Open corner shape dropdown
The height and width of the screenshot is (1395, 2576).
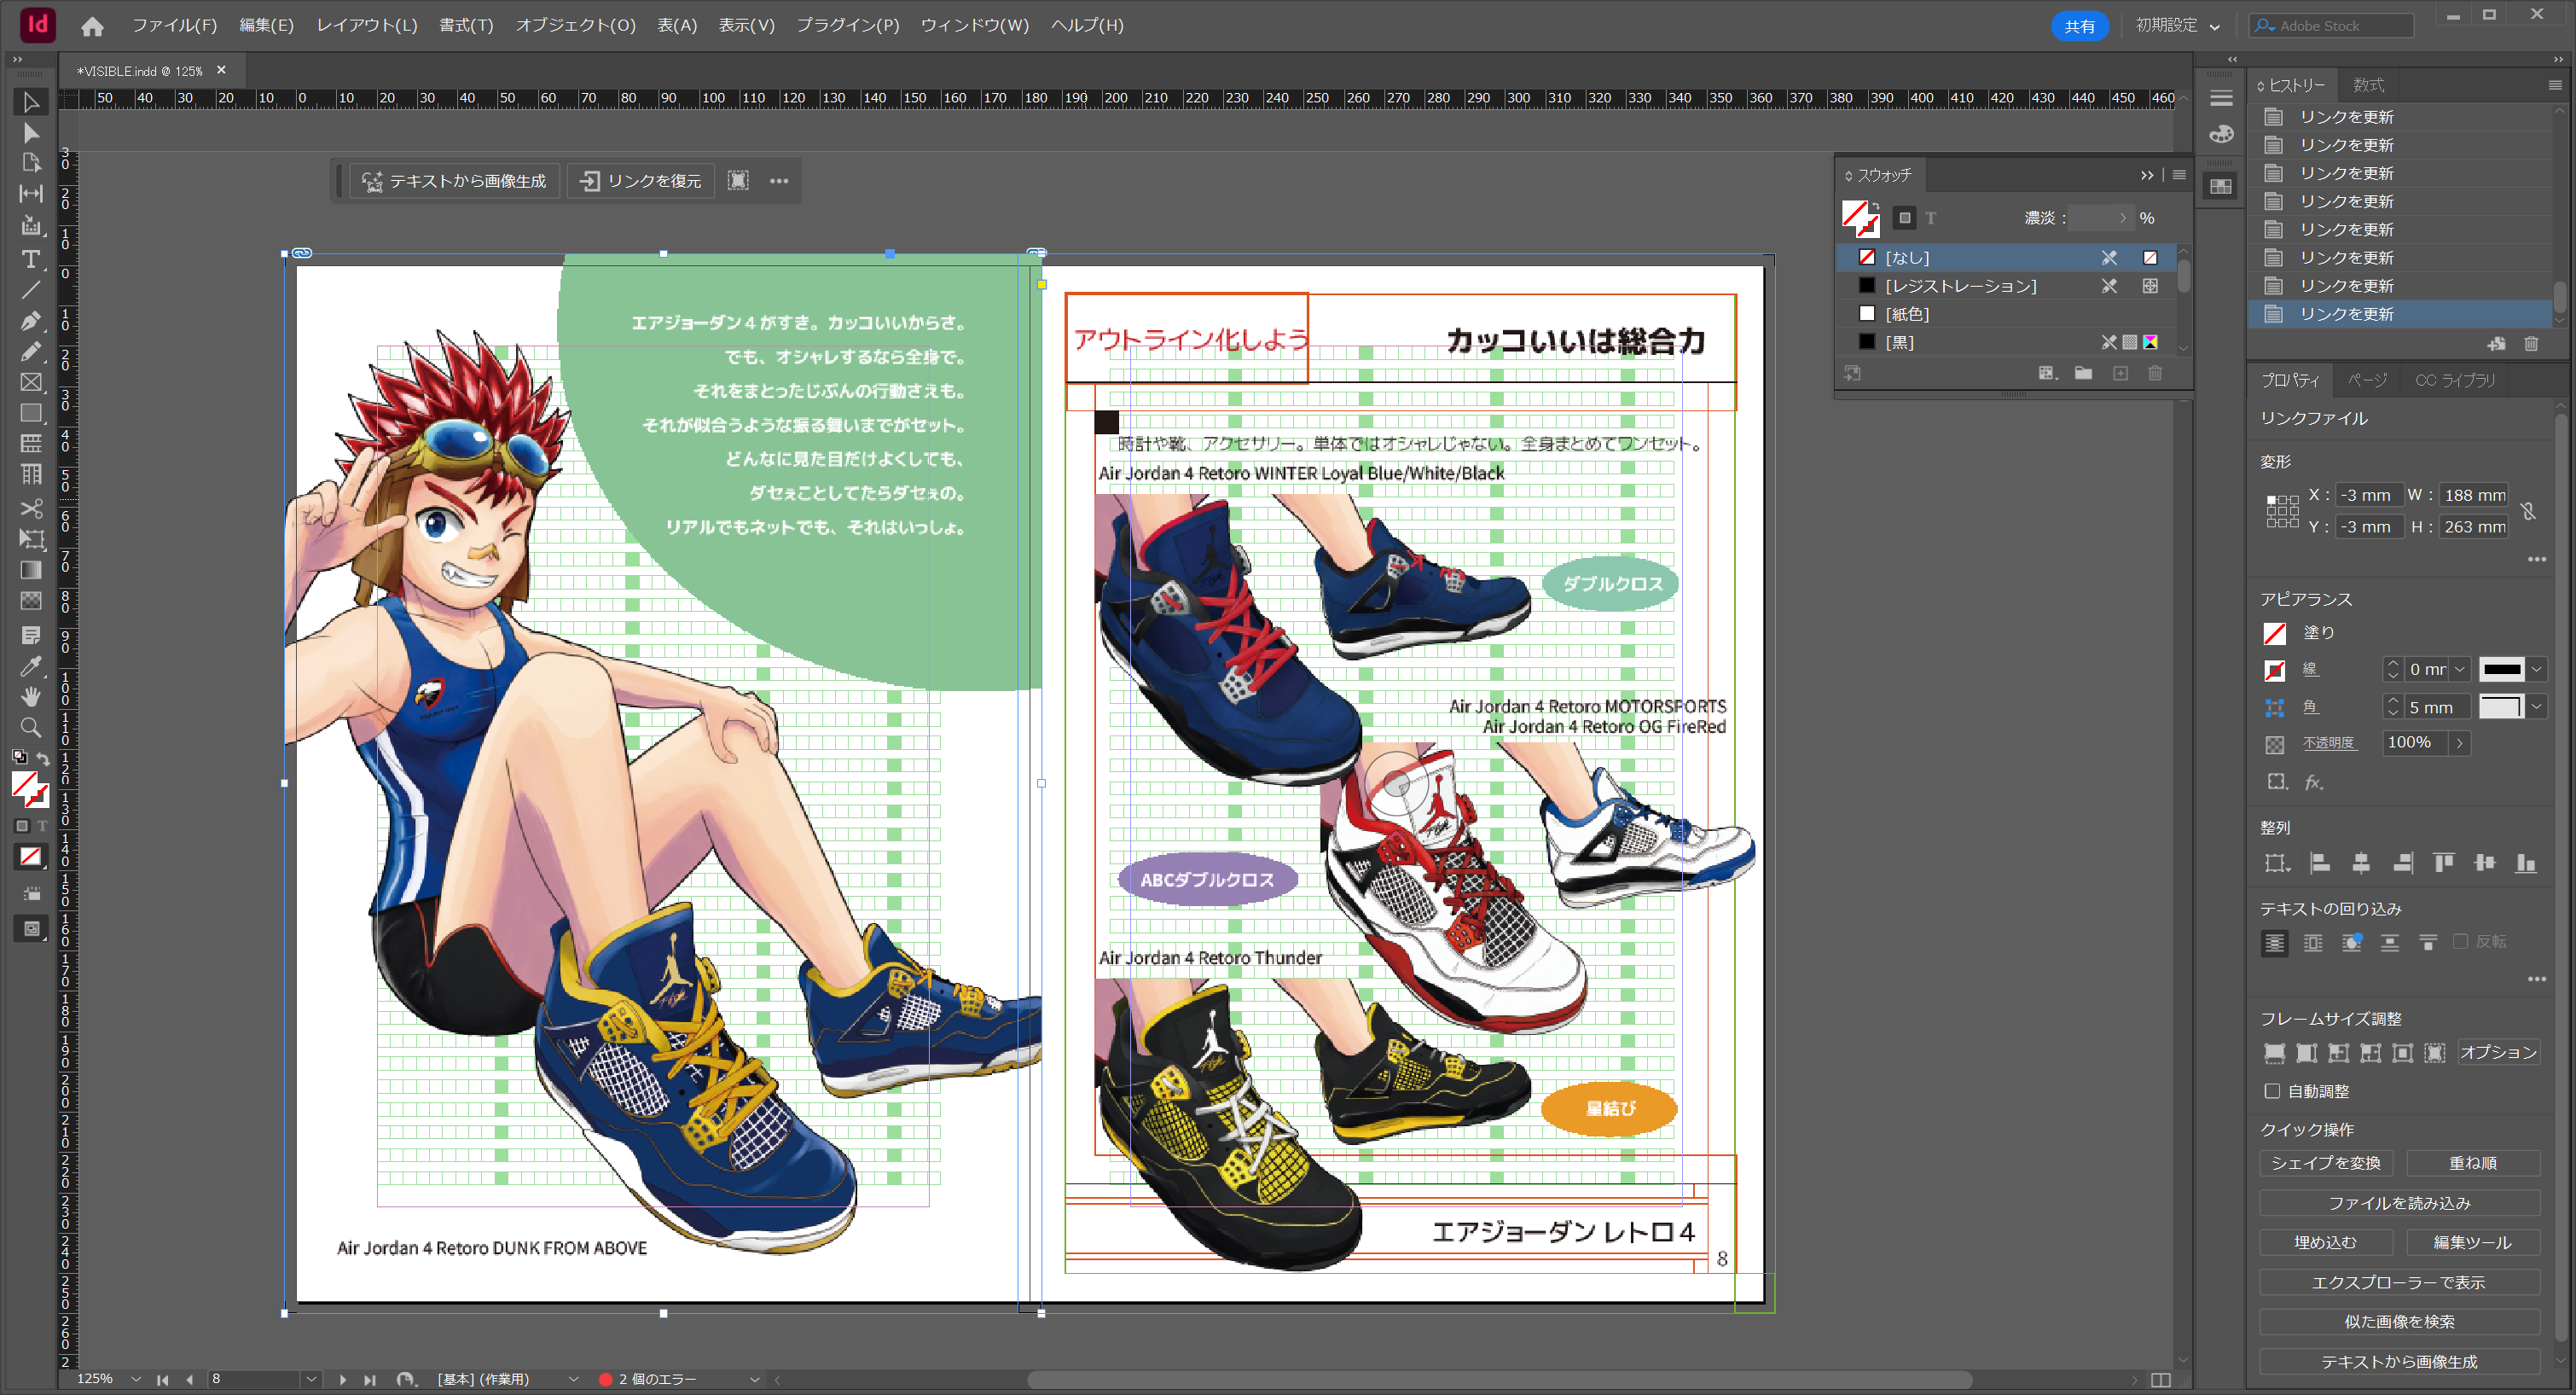click(x=2536, y=707)
